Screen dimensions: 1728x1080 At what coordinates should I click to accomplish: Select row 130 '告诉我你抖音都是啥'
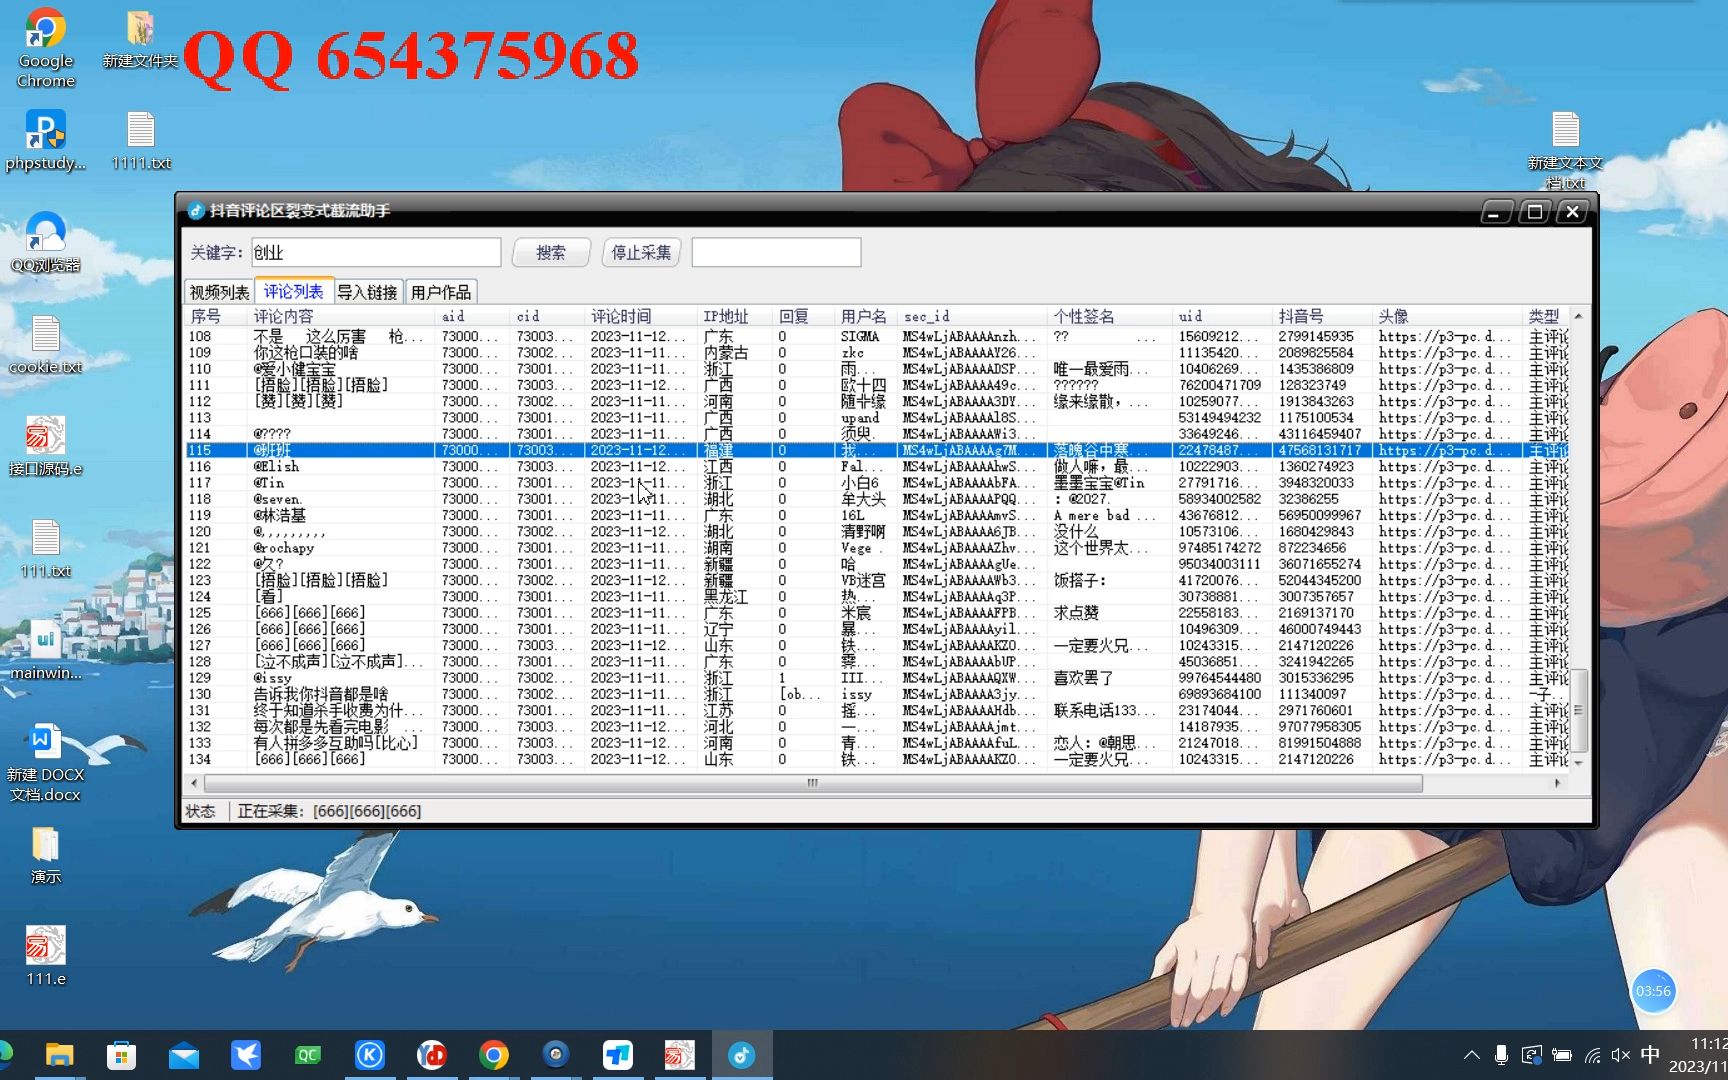pyautogui.click(x=876, y=694)
